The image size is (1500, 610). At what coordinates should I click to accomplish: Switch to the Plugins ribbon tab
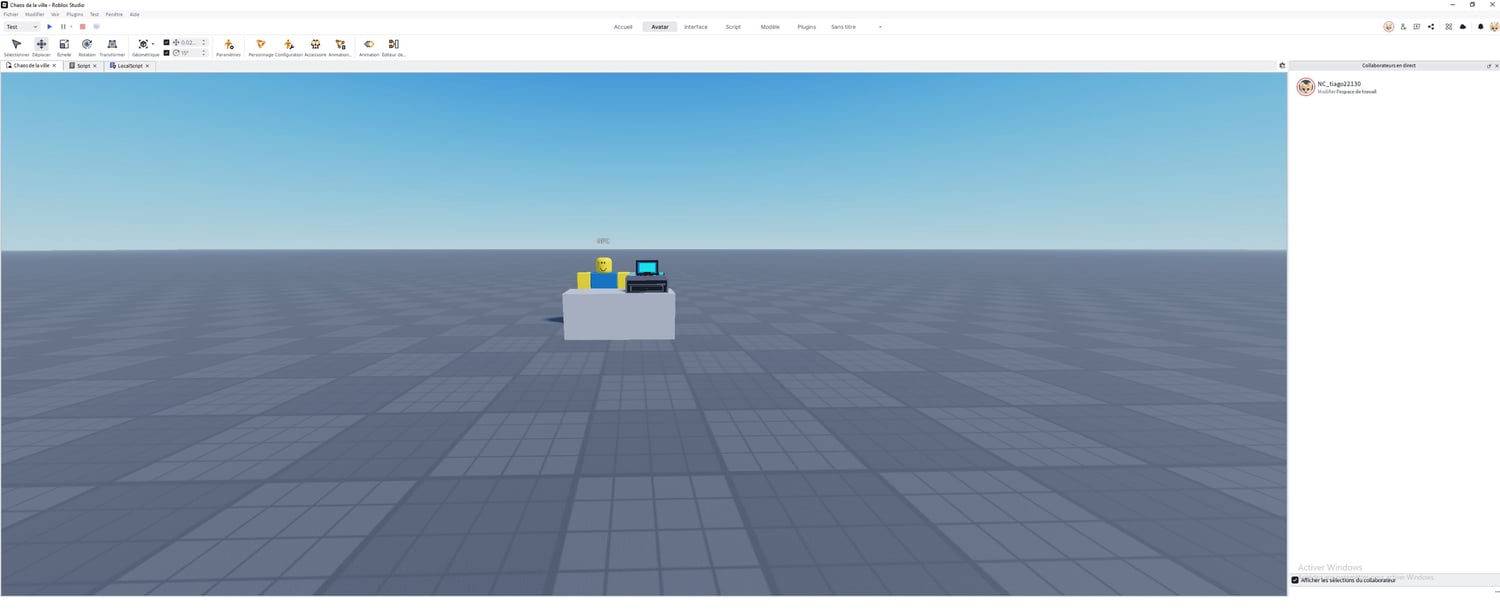(x=807, y=27)
